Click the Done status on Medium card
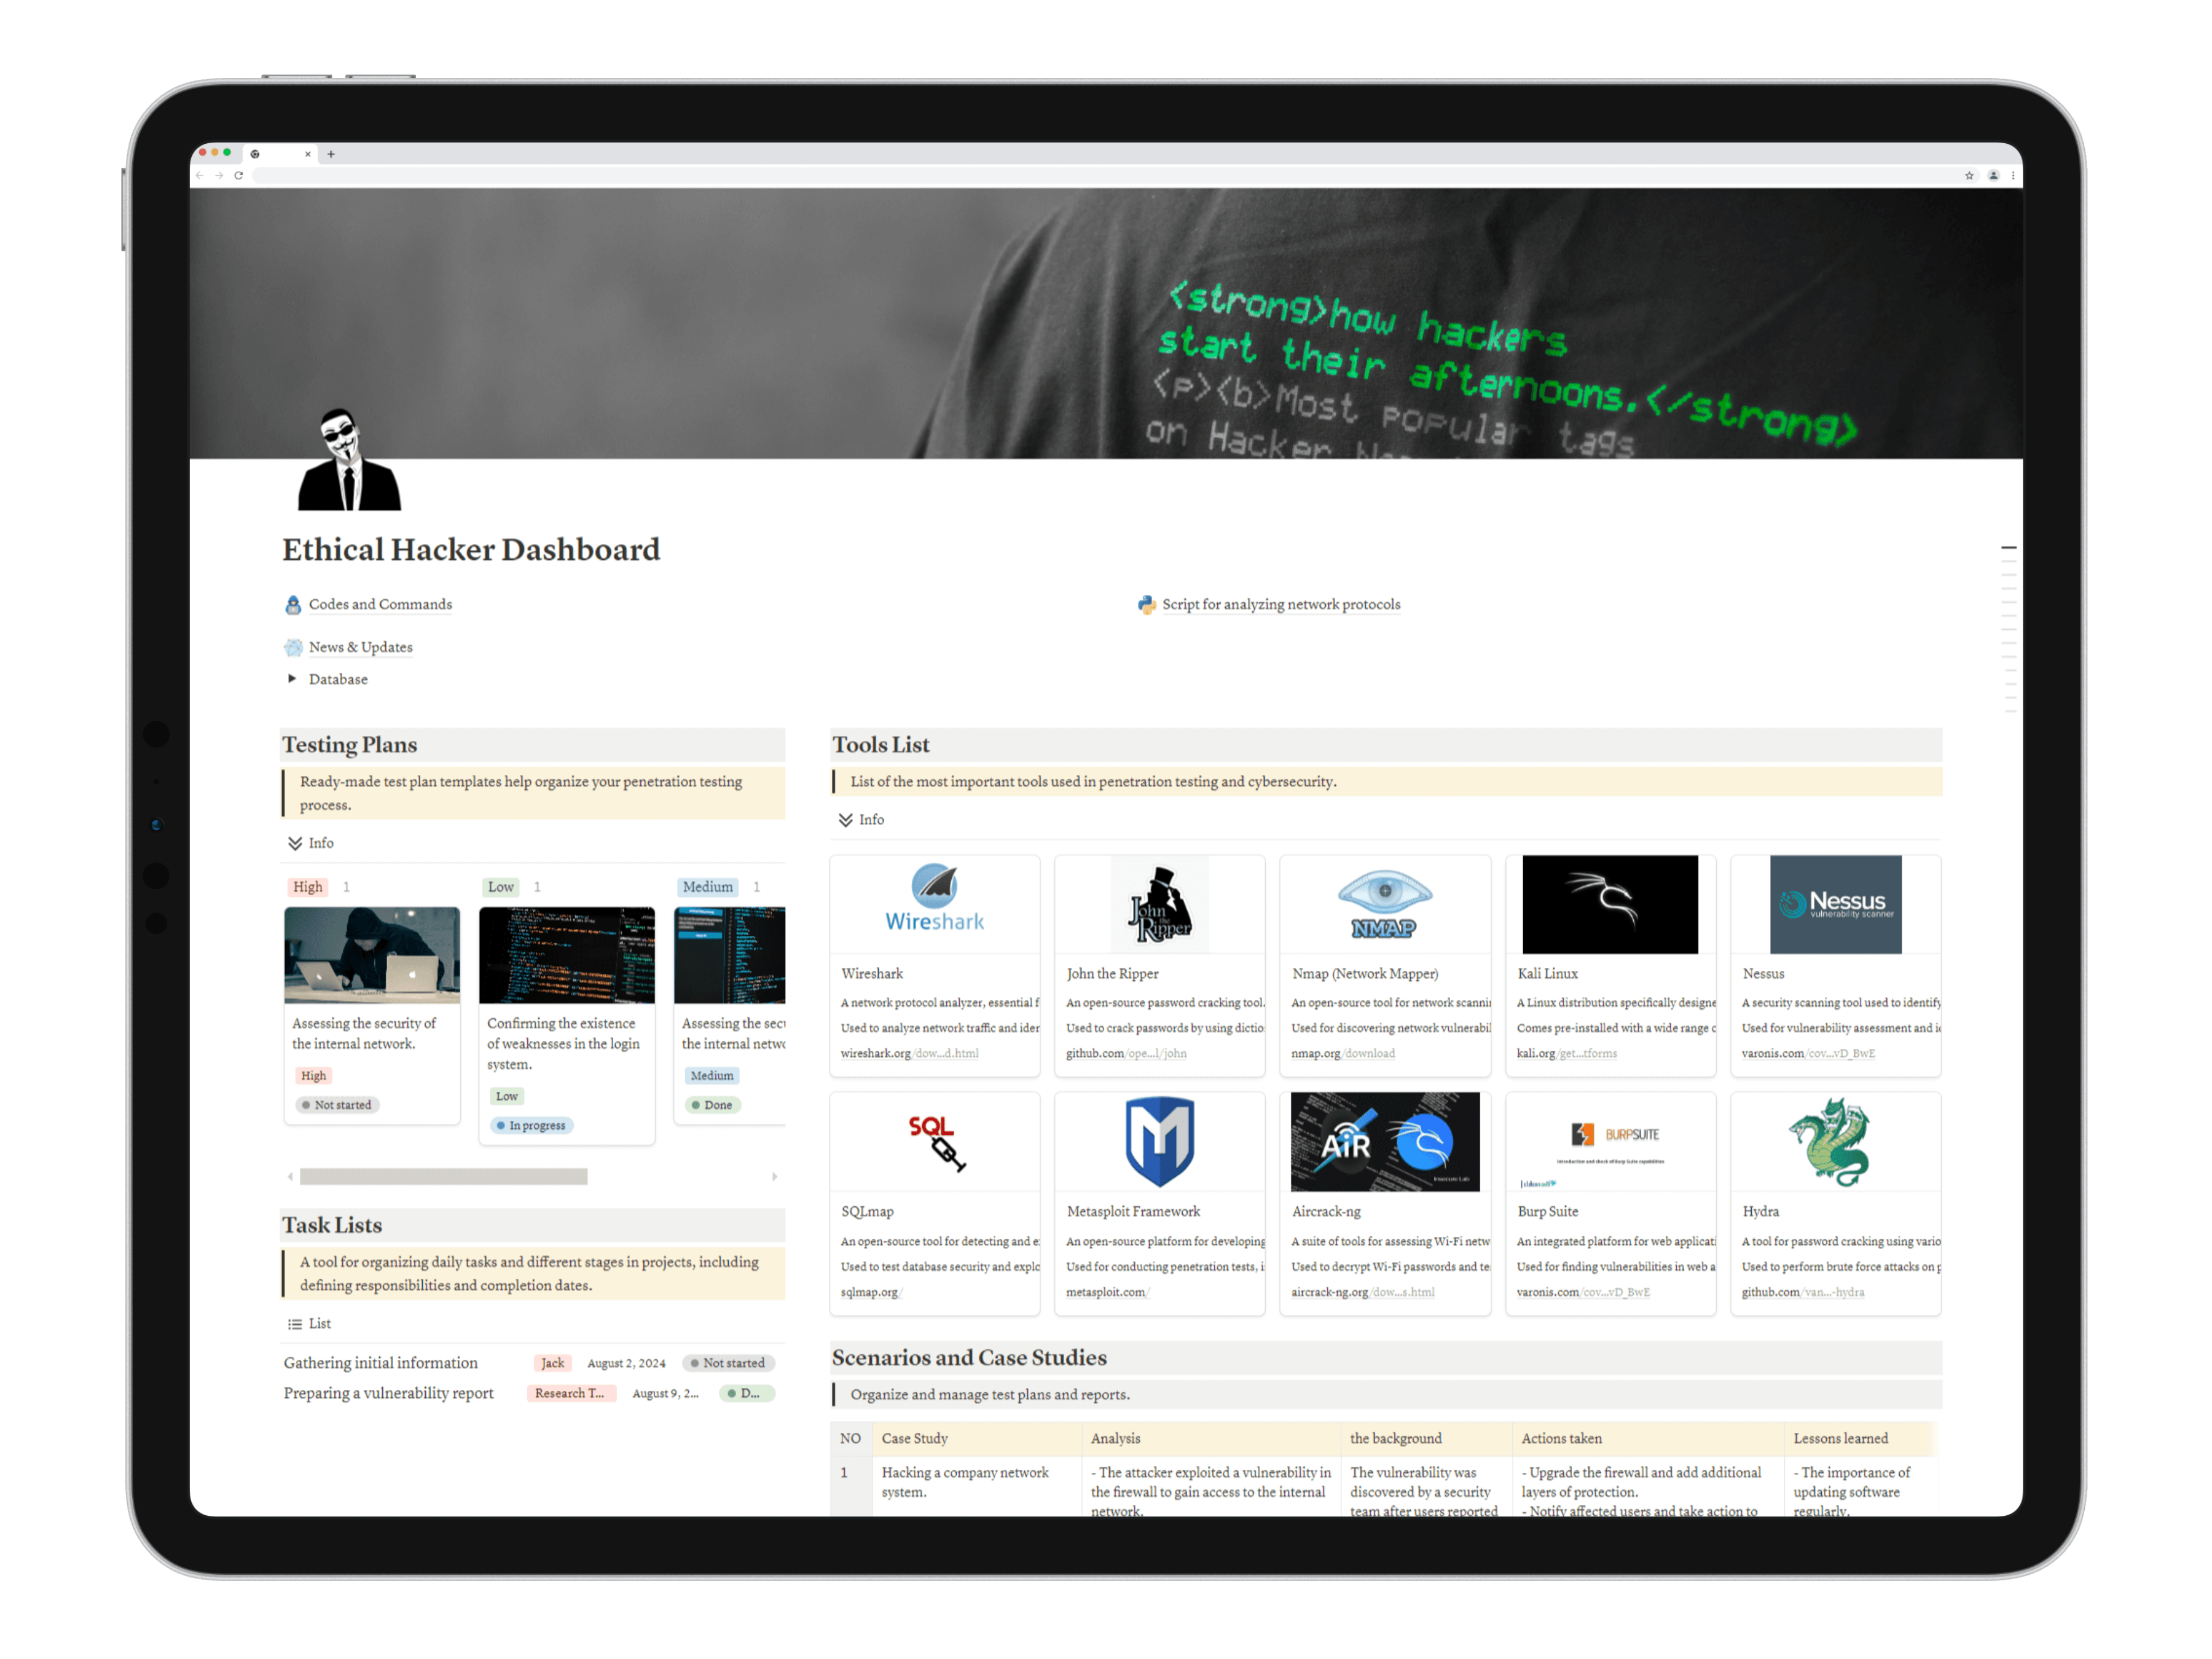 [x=712, y=1105]
